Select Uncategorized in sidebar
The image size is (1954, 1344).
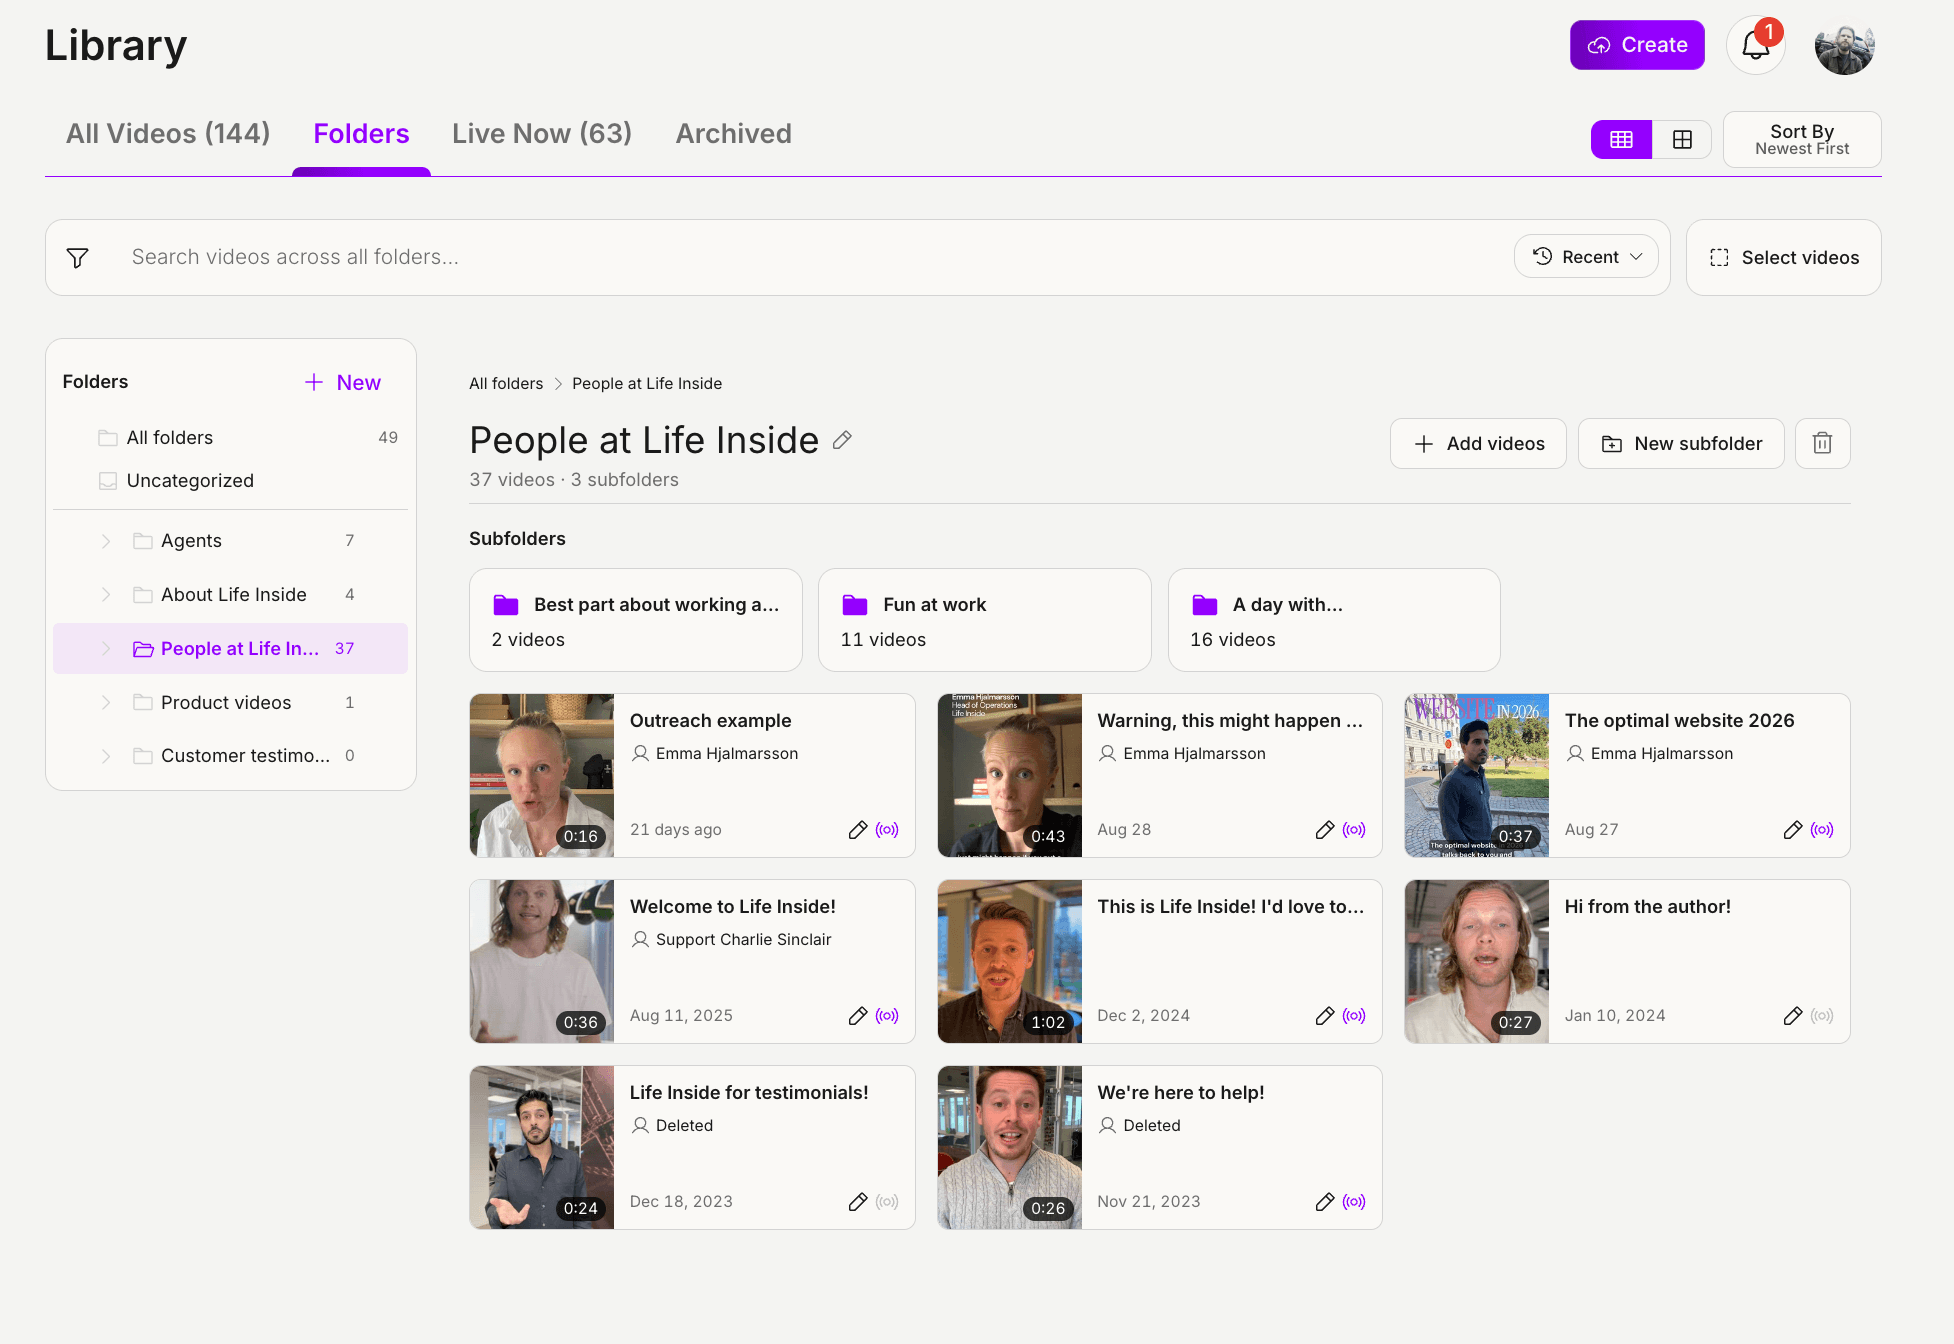230,481
